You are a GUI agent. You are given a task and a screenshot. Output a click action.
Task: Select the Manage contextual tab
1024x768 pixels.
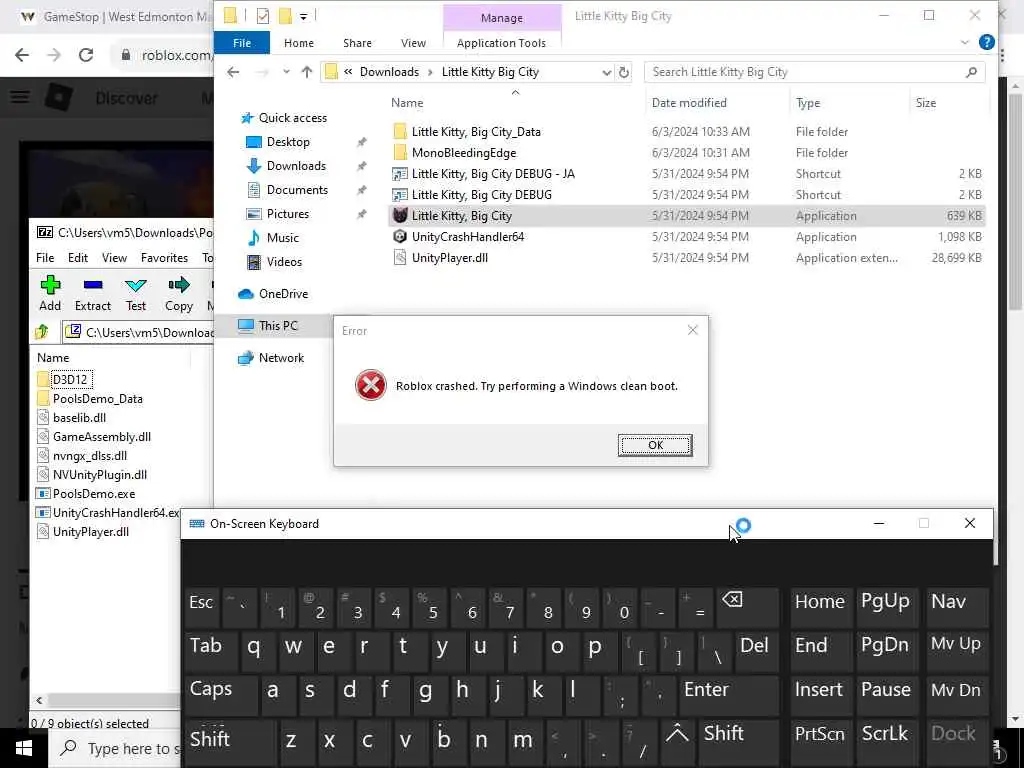click(x=502, y=18)
